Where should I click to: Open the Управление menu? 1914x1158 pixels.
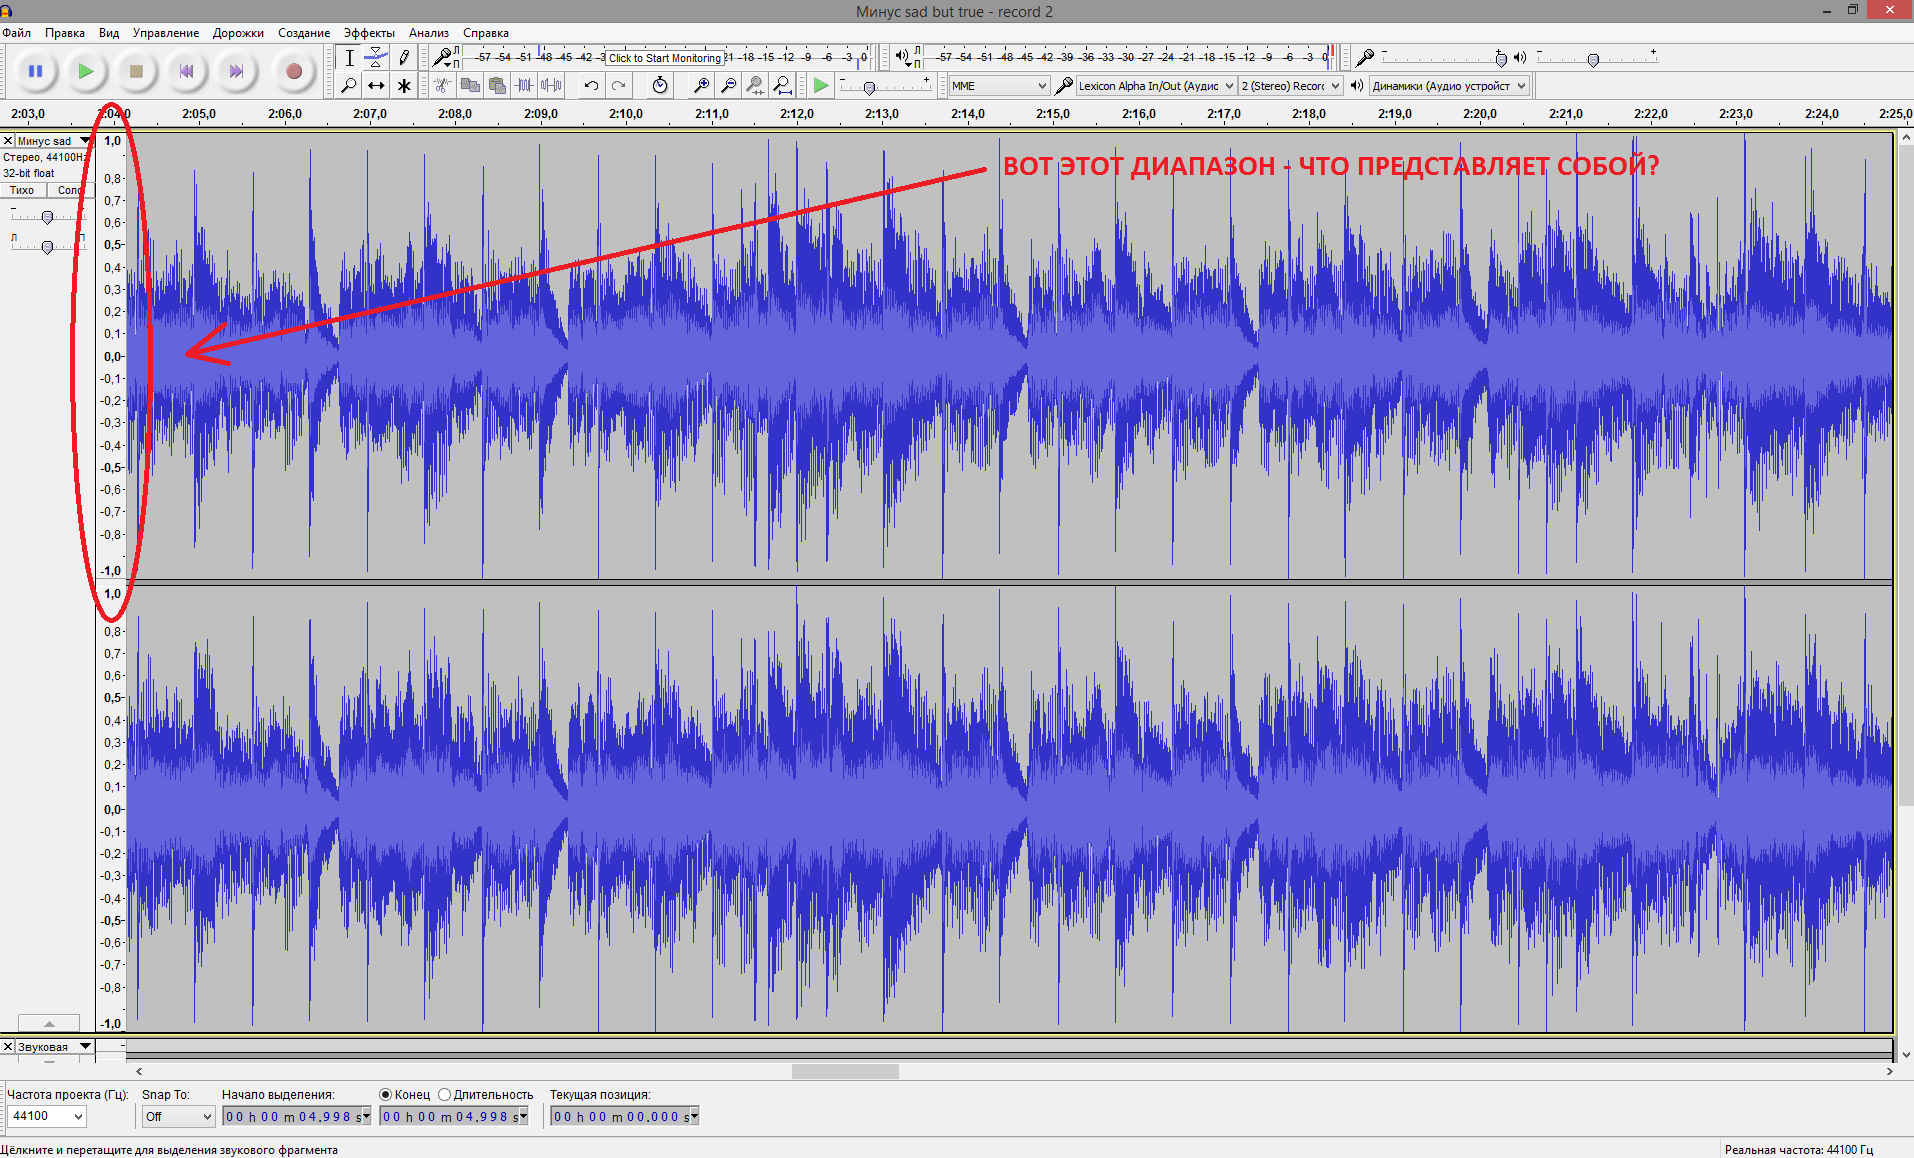click(x=166, y=33)
